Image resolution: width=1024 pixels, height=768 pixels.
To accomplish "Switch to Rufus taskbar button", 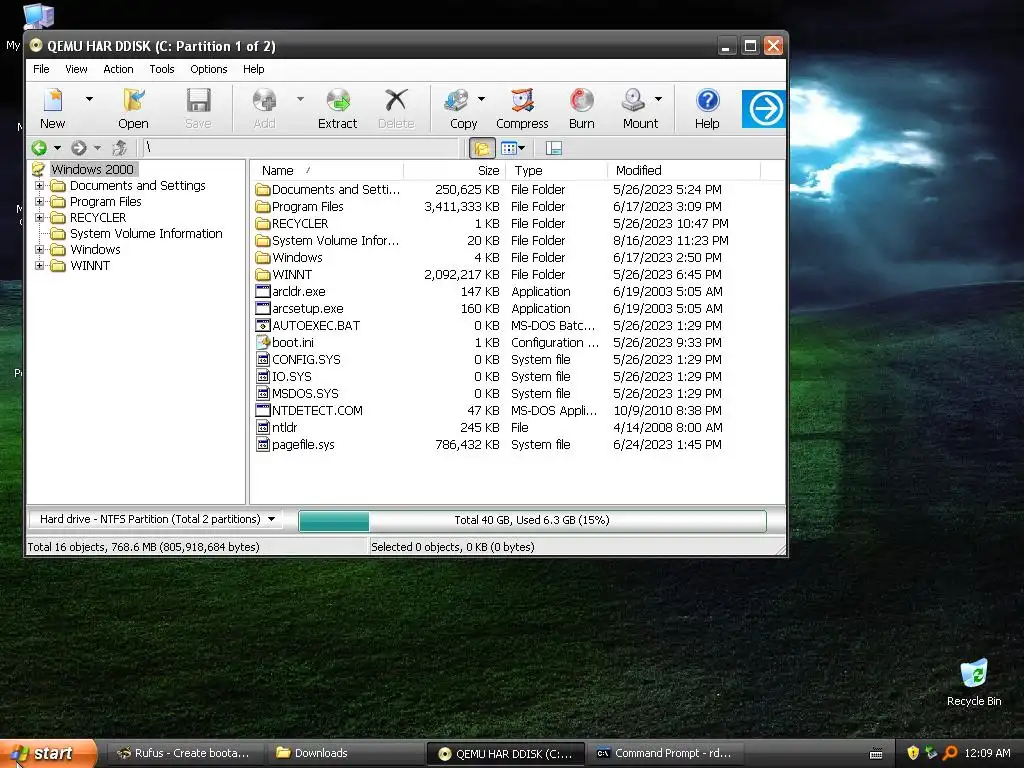I will 184,753.
